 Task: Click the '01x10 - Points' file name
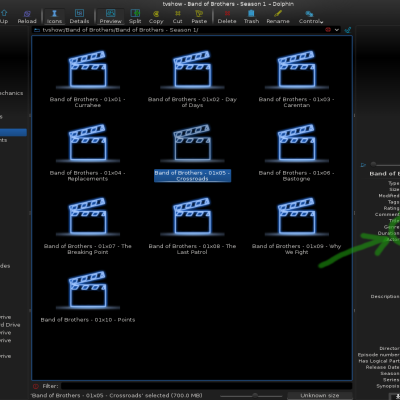(x=88, y=320)
